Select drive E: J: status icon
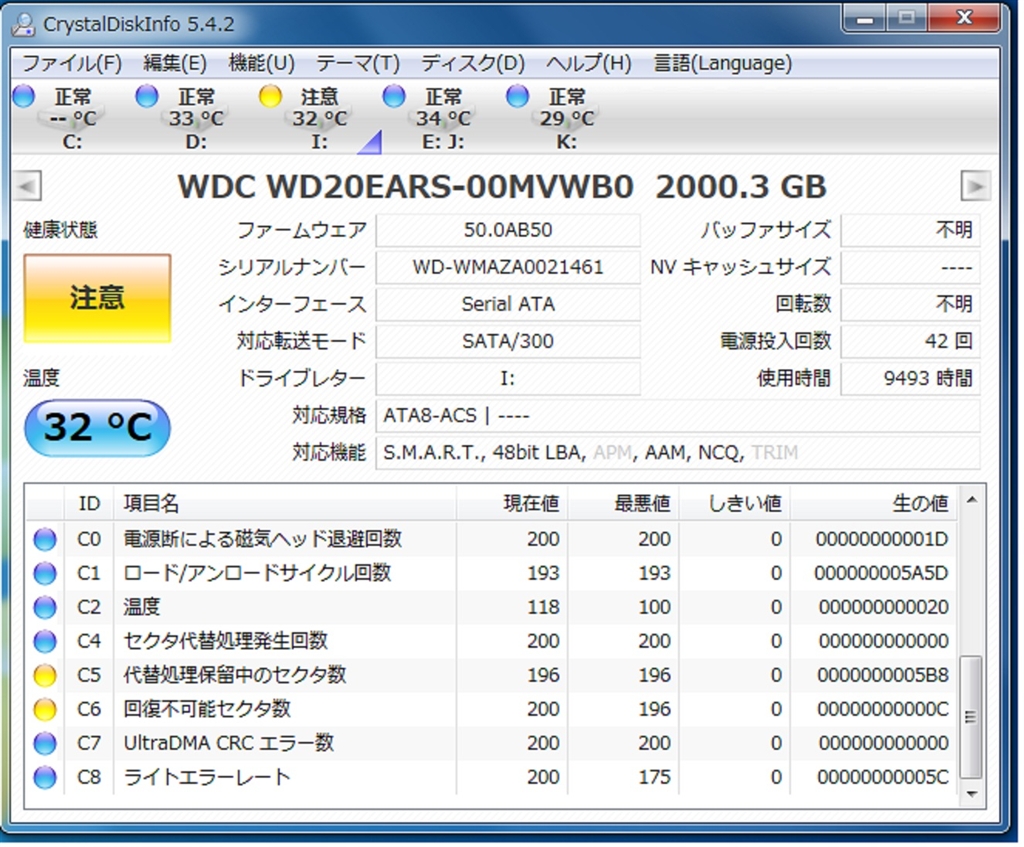 coord(394,96)
